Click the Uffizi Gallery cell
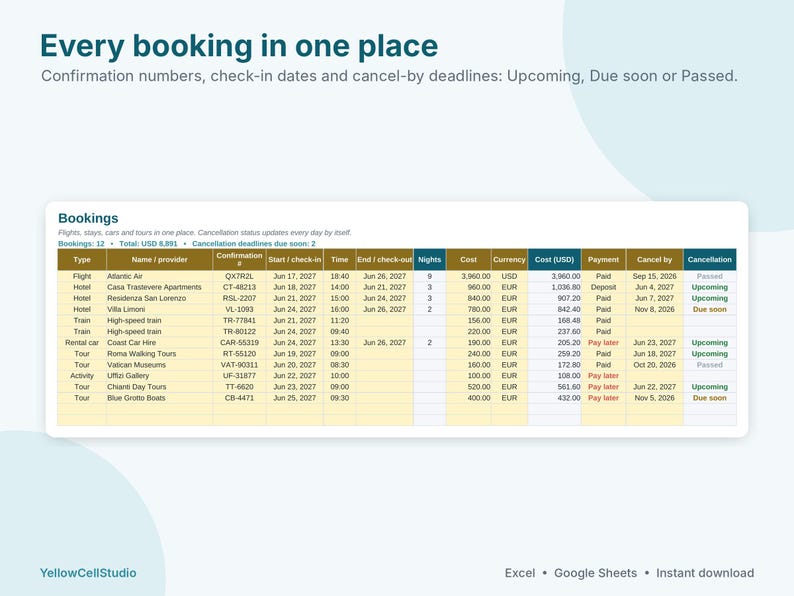This screenshot has height=596, width=794. (160, 376)
